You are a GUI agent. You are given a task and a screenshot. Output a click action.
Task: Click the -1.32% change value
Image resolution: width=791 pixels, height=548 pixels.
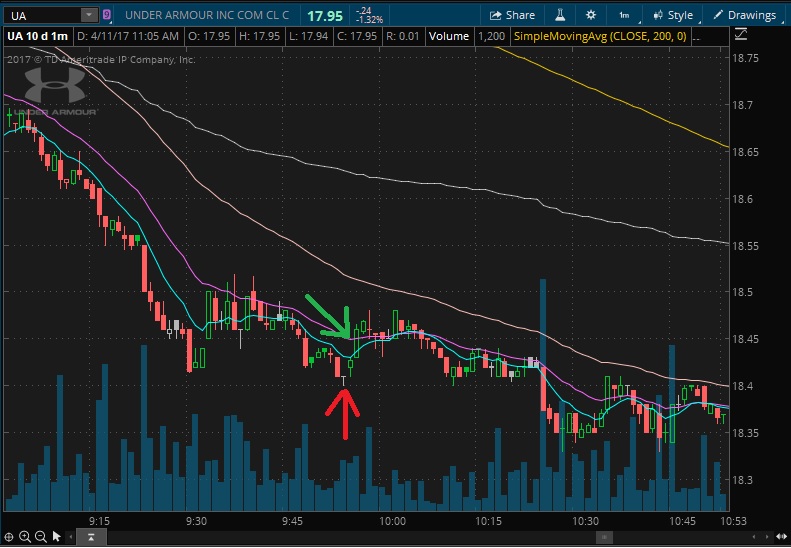coord(369,20)
